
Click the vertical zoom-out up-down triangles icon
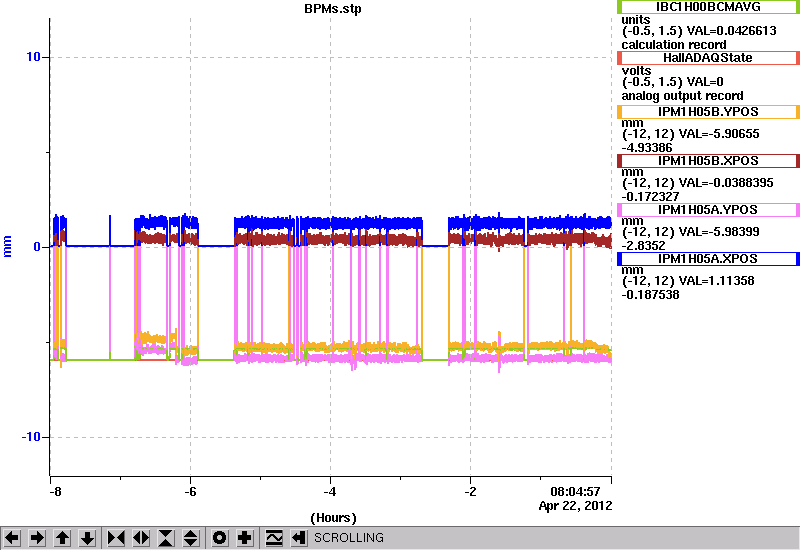tap(191, 538)
